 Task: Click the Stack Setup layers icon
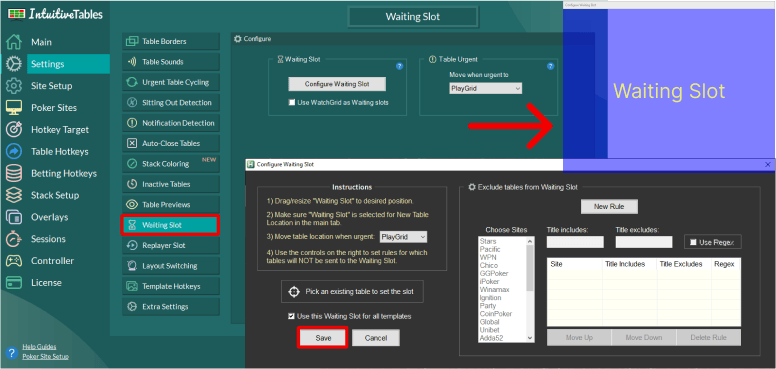tap(13, 195)
